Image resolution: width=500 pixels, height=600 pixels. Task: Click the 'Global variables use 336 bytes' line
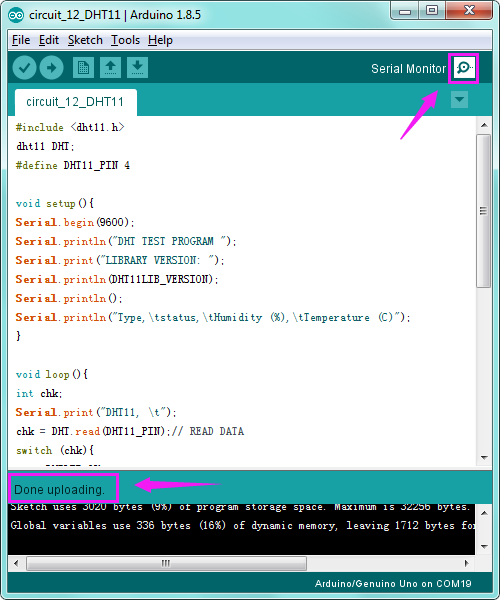click(x=242, y=526)
